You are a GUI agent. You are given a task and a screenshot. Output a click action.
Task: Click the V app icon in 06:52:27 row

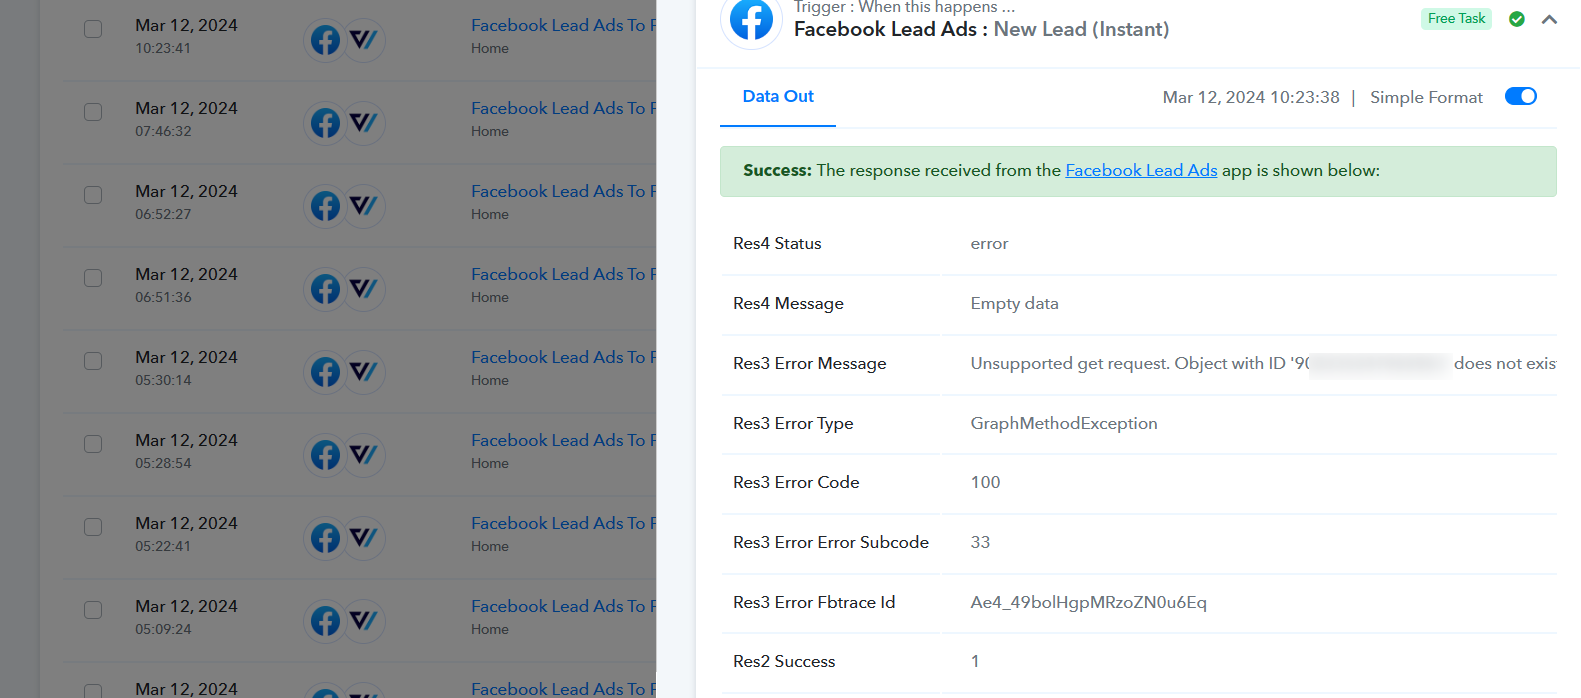(x=364, y=206)
